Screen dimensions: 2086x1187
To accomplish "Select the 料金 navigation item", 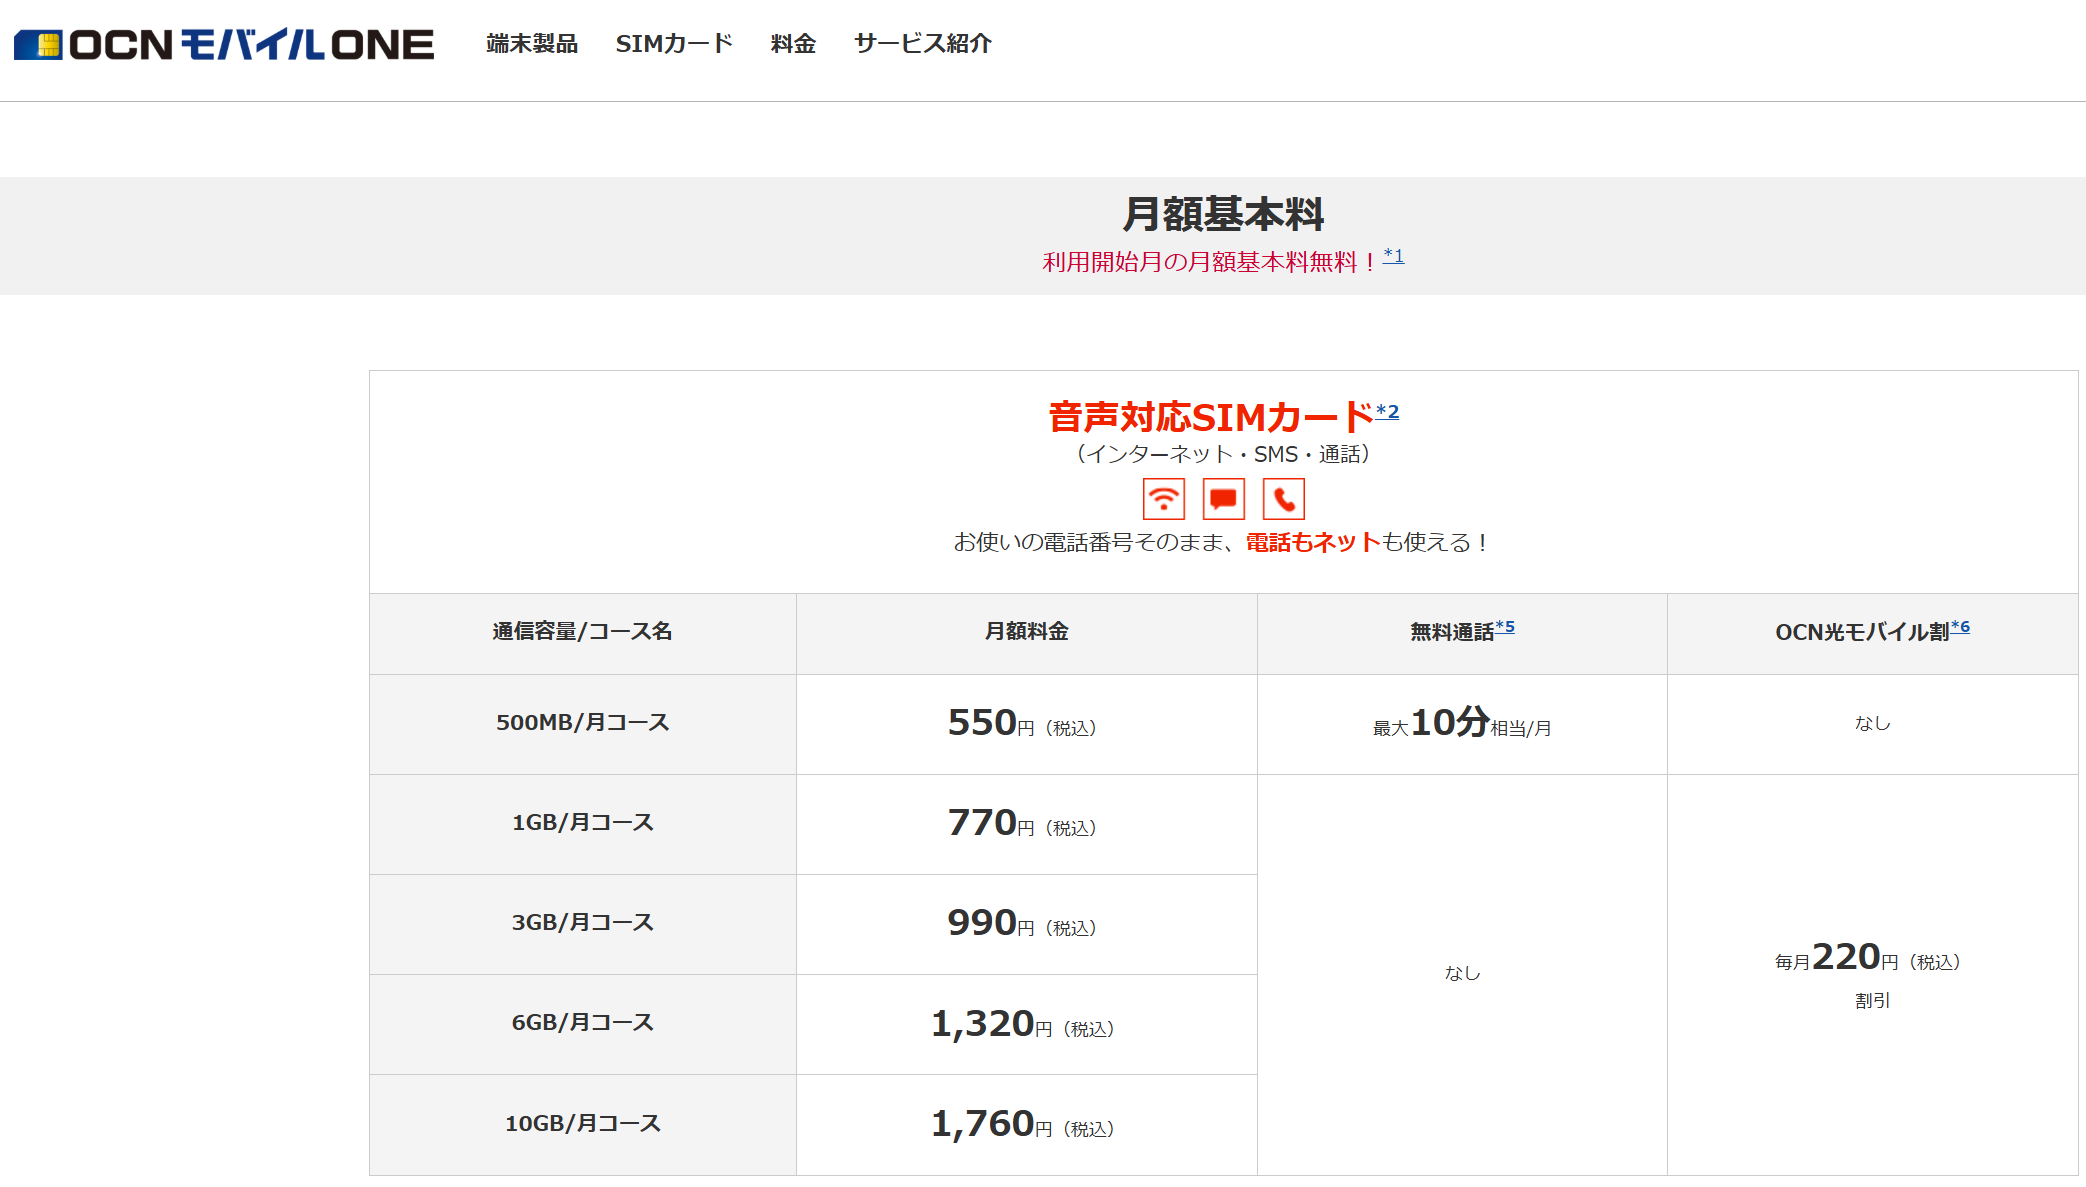I will coord(791,44).
